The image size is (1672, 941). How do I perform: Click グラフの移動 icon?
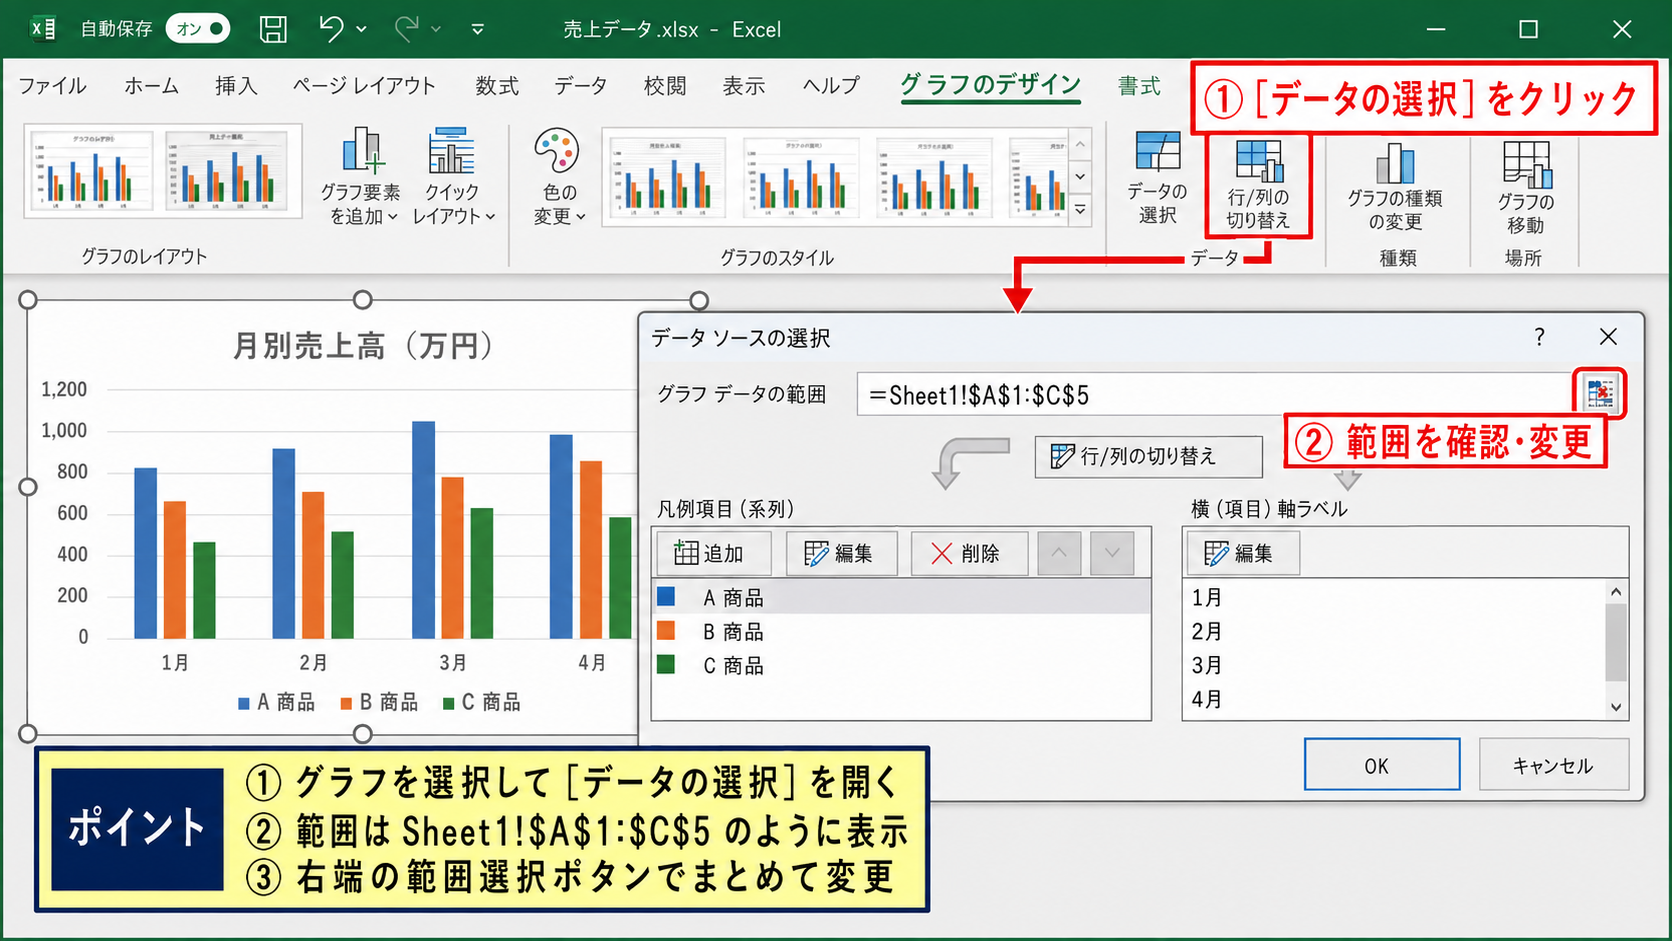1526,186
